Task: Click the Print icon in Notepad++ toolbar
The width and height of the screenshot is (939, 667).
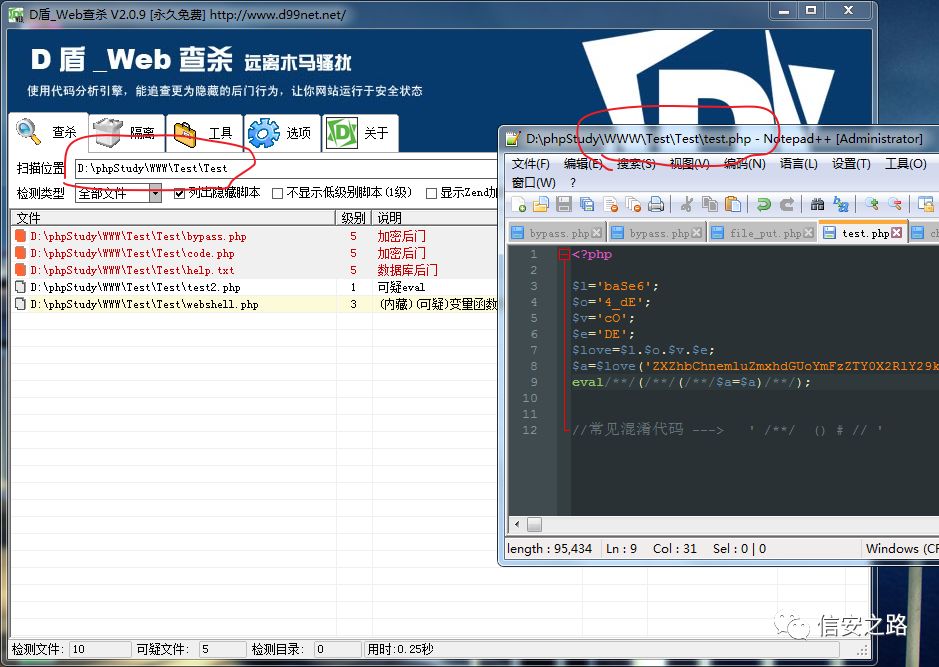Action: click(656, 205)
